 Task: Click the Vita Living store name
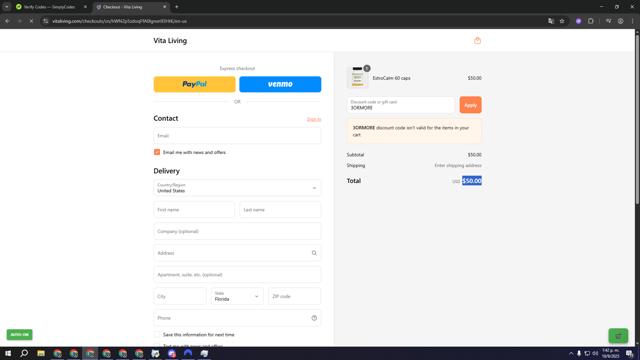pos(170,40)
